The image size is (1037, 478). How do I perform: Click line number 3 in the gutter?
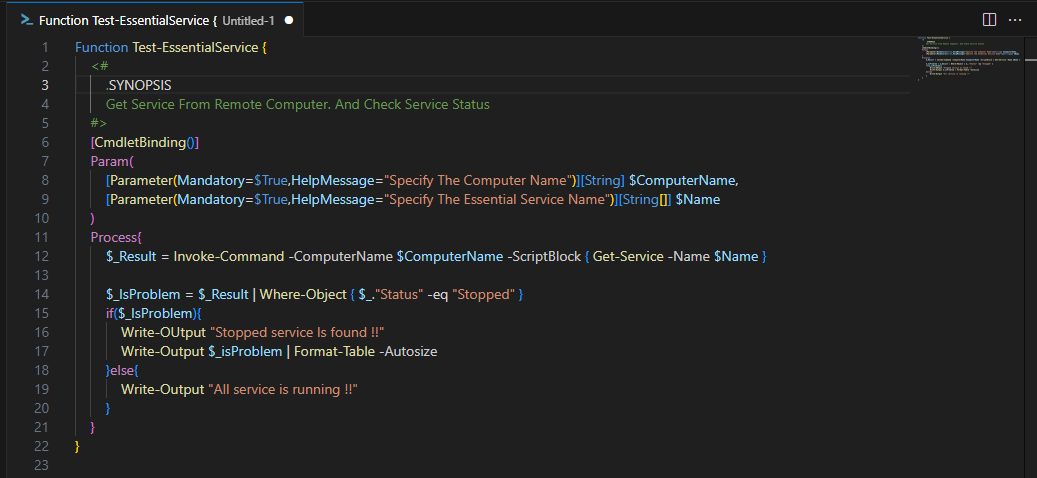[x=45, y=85]
